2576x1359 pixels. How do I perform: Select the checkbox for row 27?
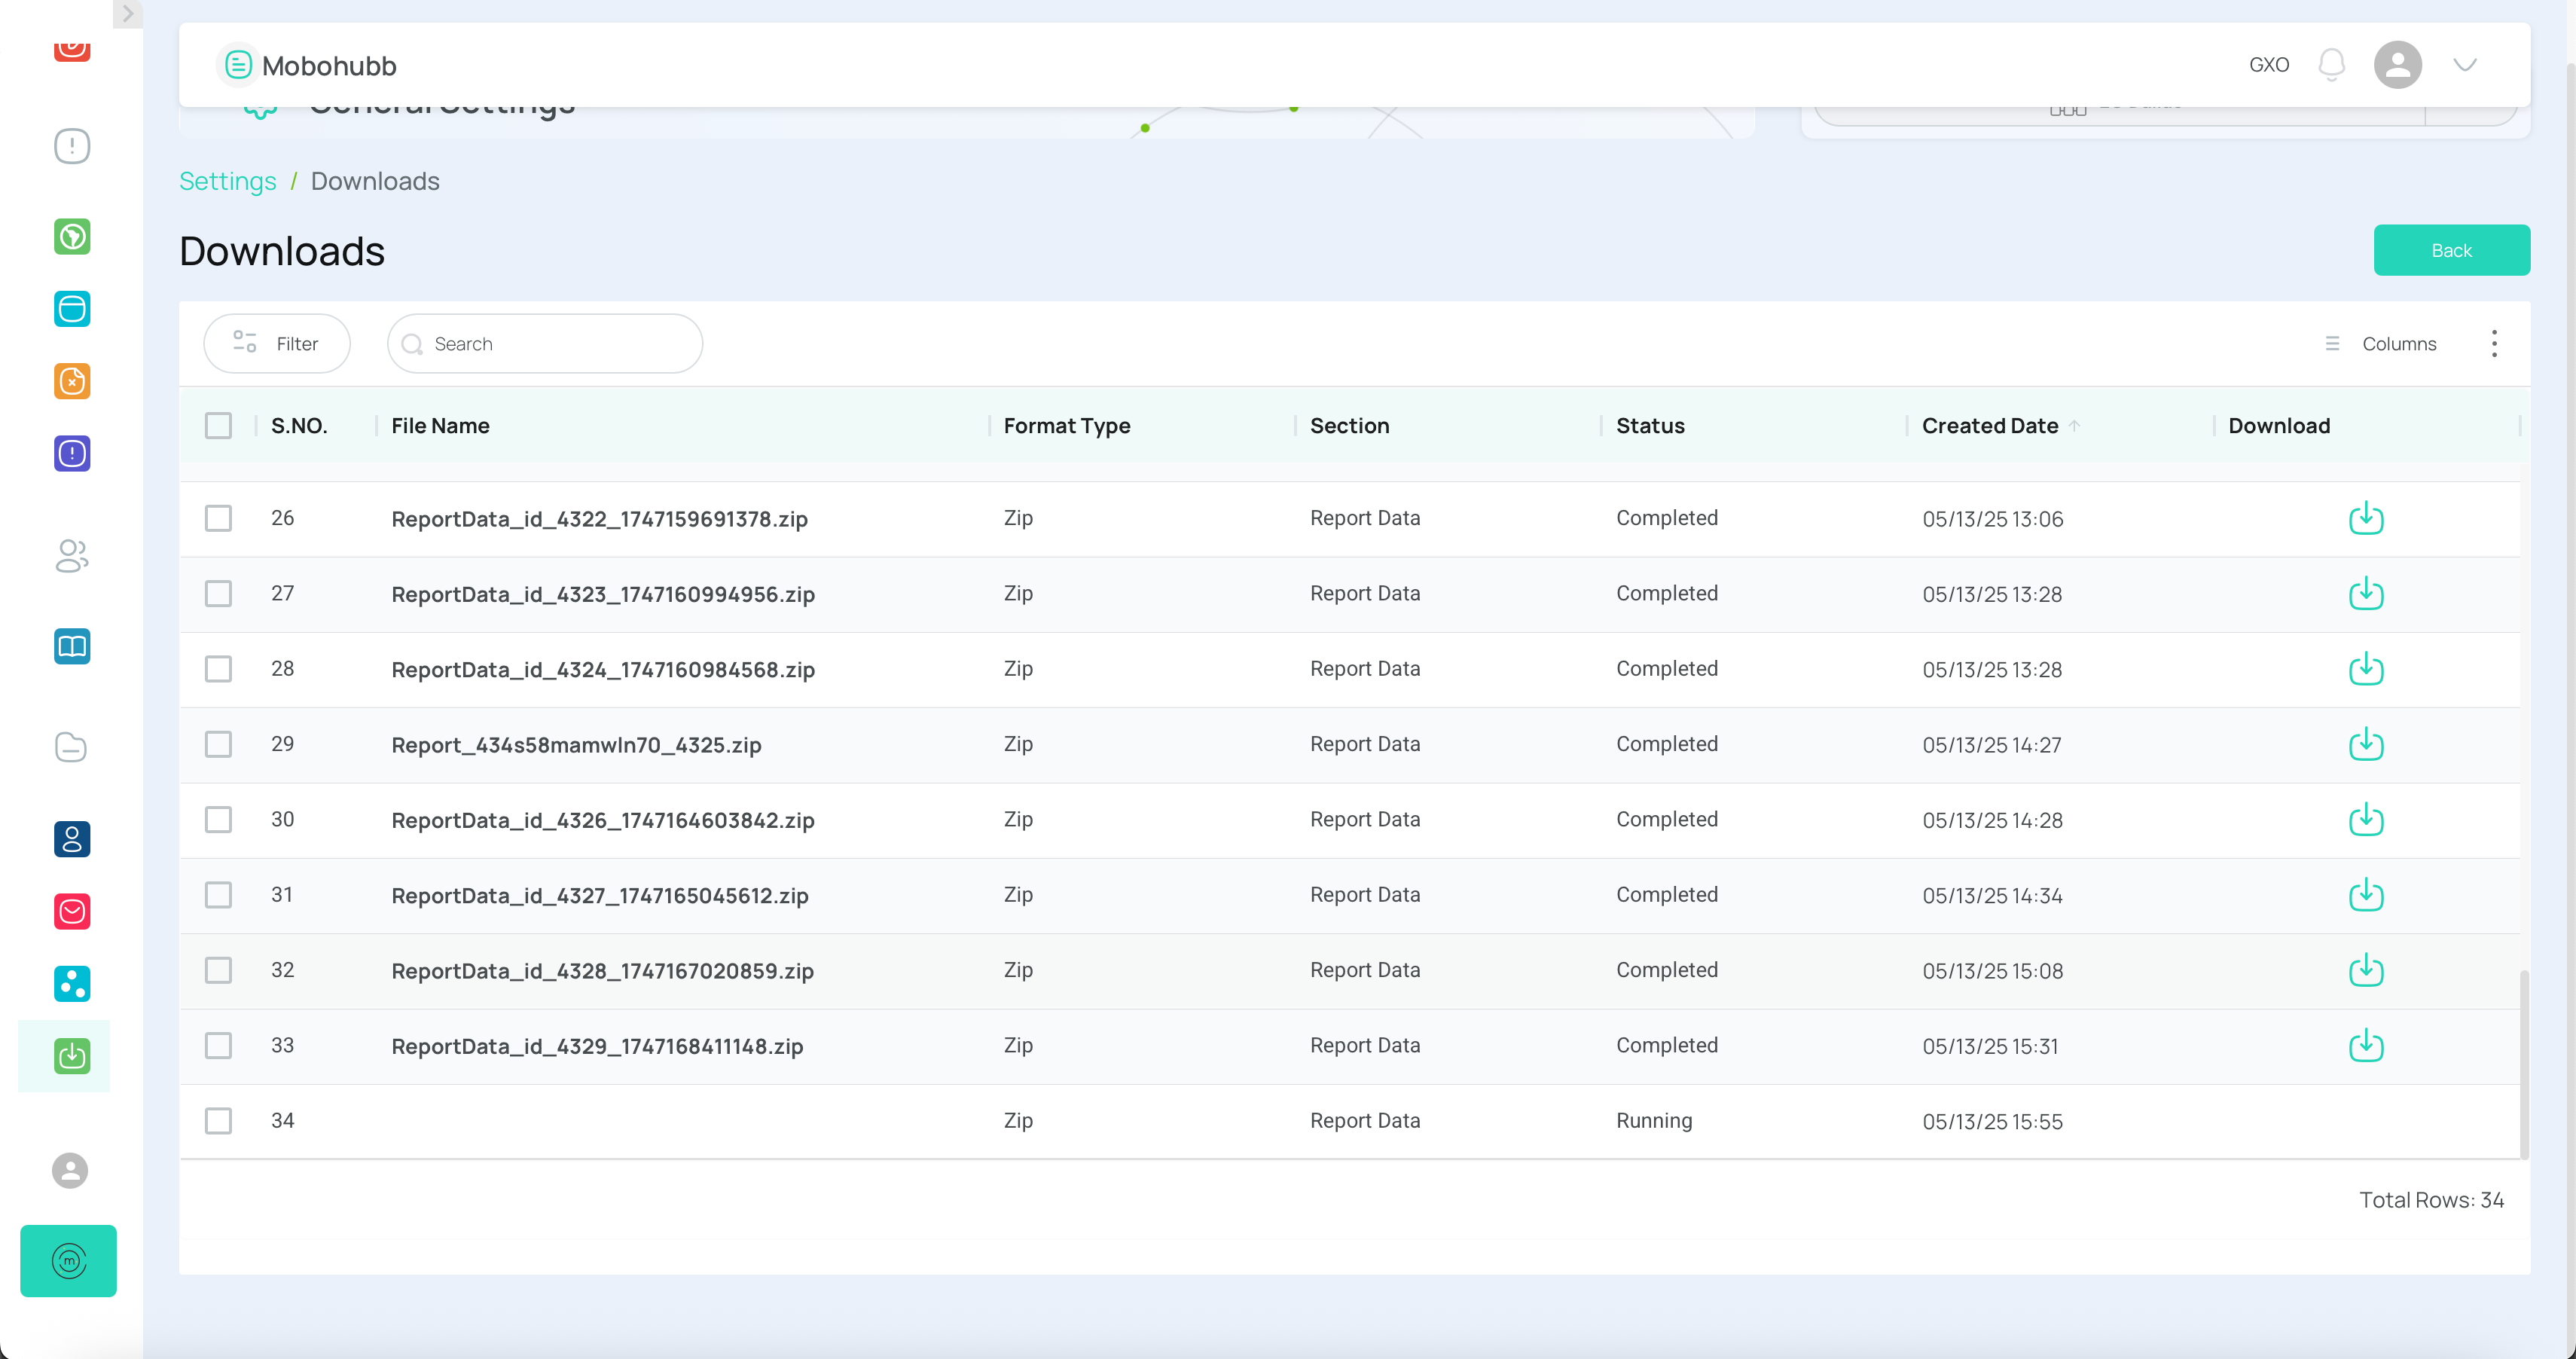coord(218,593)
